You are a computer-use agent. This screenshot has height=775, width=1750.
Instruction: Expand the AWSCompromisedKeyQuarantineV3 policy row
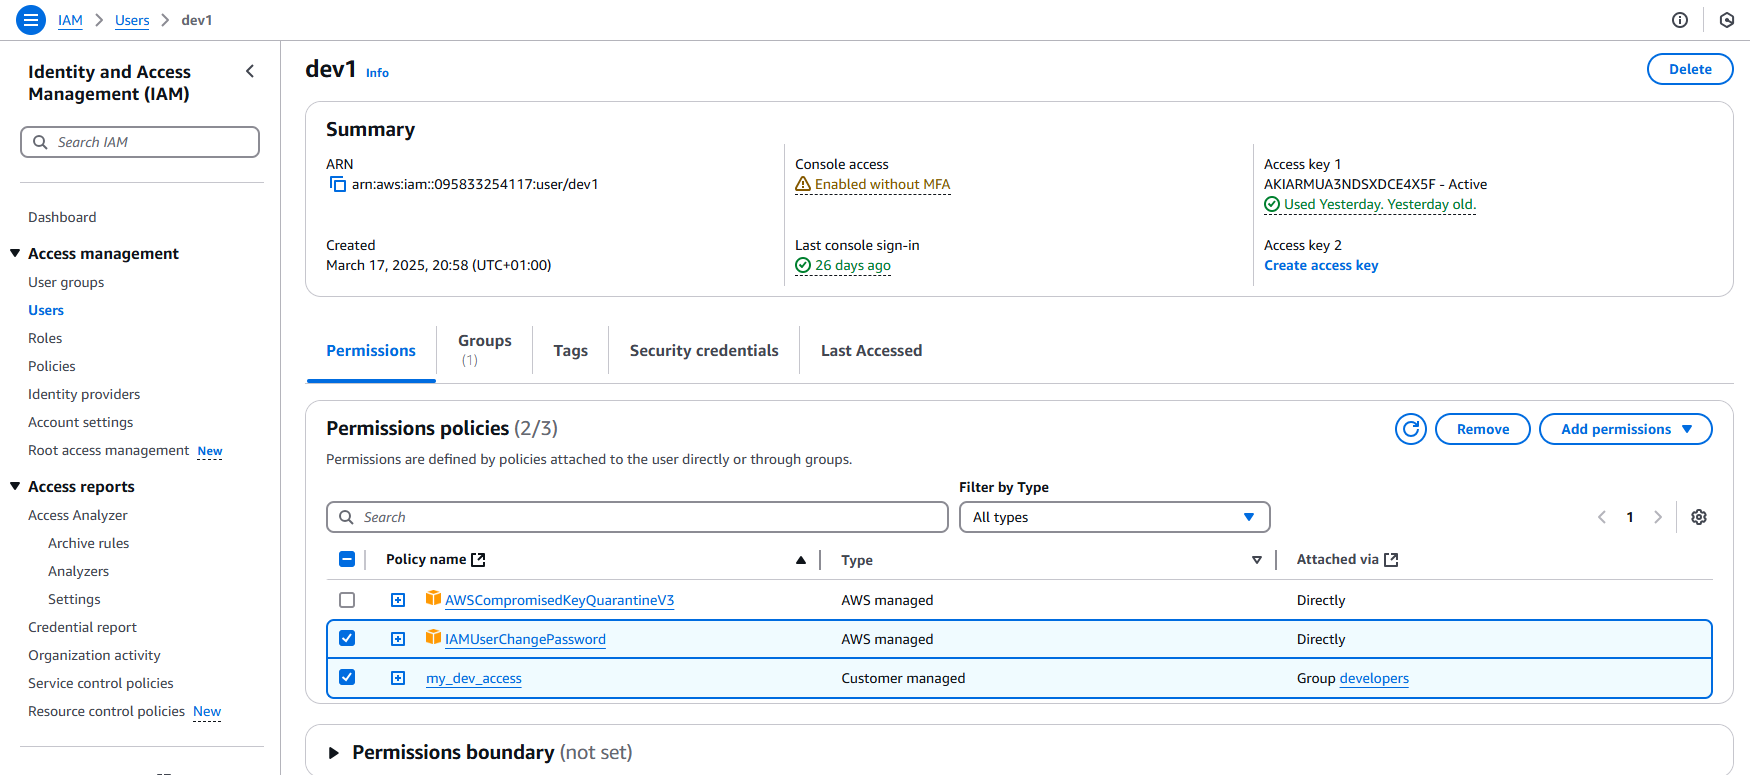[x=398, y=600]
